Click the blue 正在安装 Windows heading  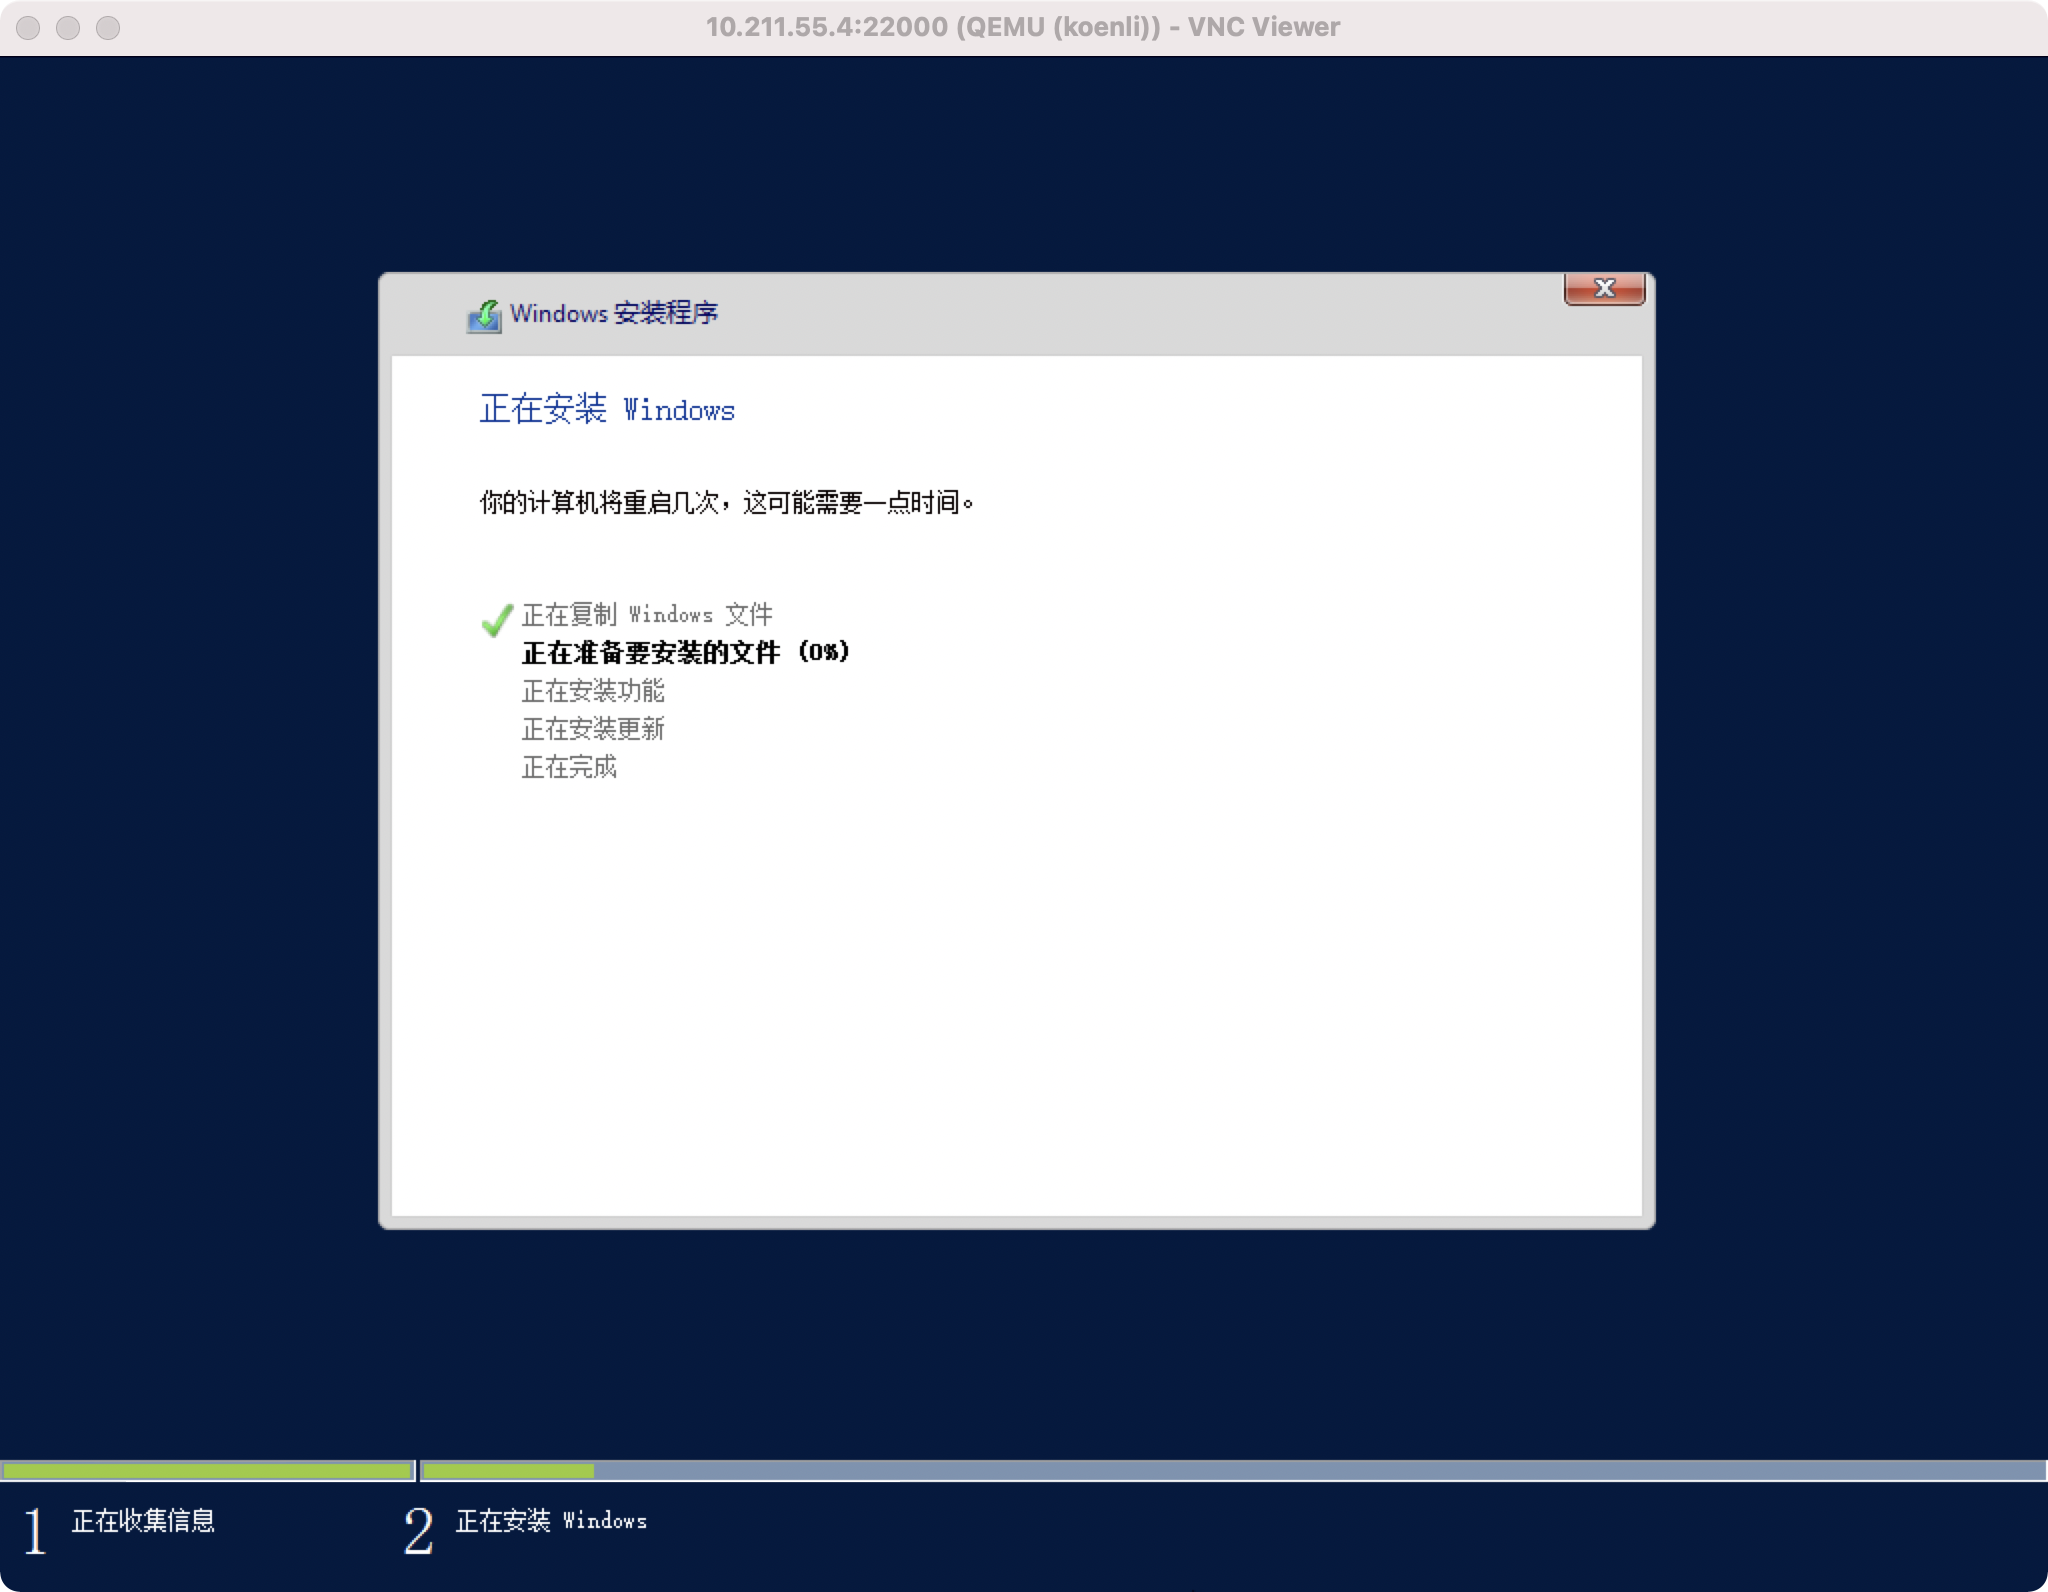tap(606, 410)
